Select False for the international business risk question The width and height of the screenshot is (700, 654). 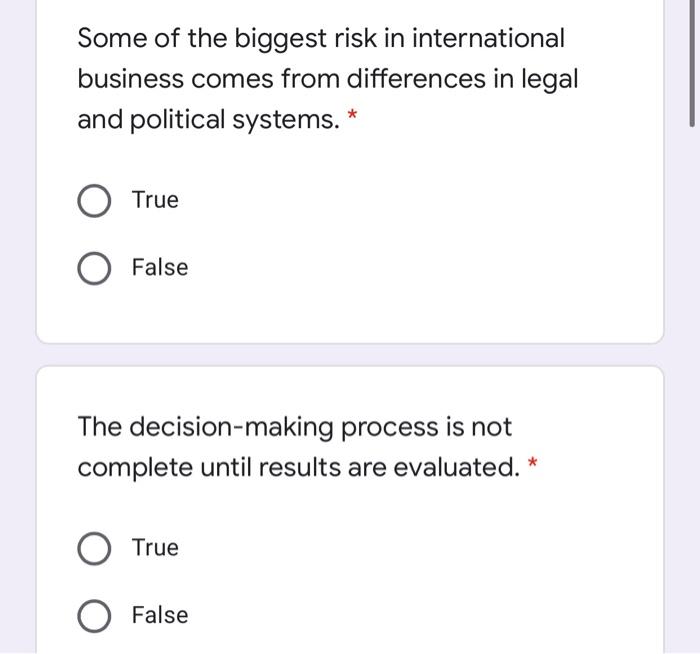(94, 269)
